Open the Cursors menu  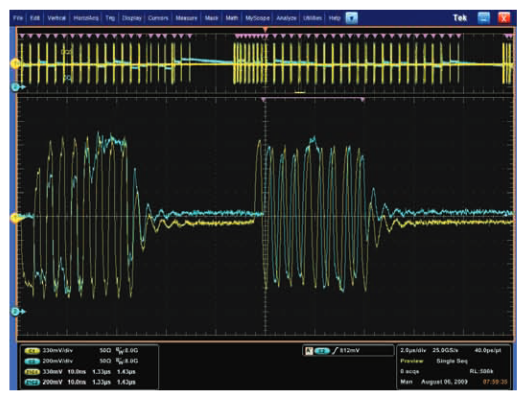[x=158, y=18]
